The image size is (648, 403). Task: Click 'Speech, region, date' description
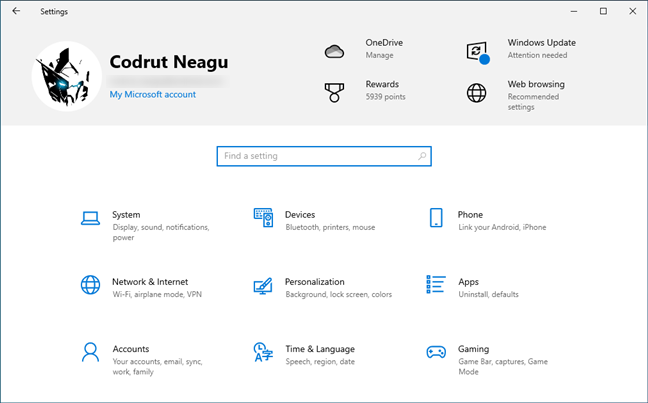click(x=320, y=362)
